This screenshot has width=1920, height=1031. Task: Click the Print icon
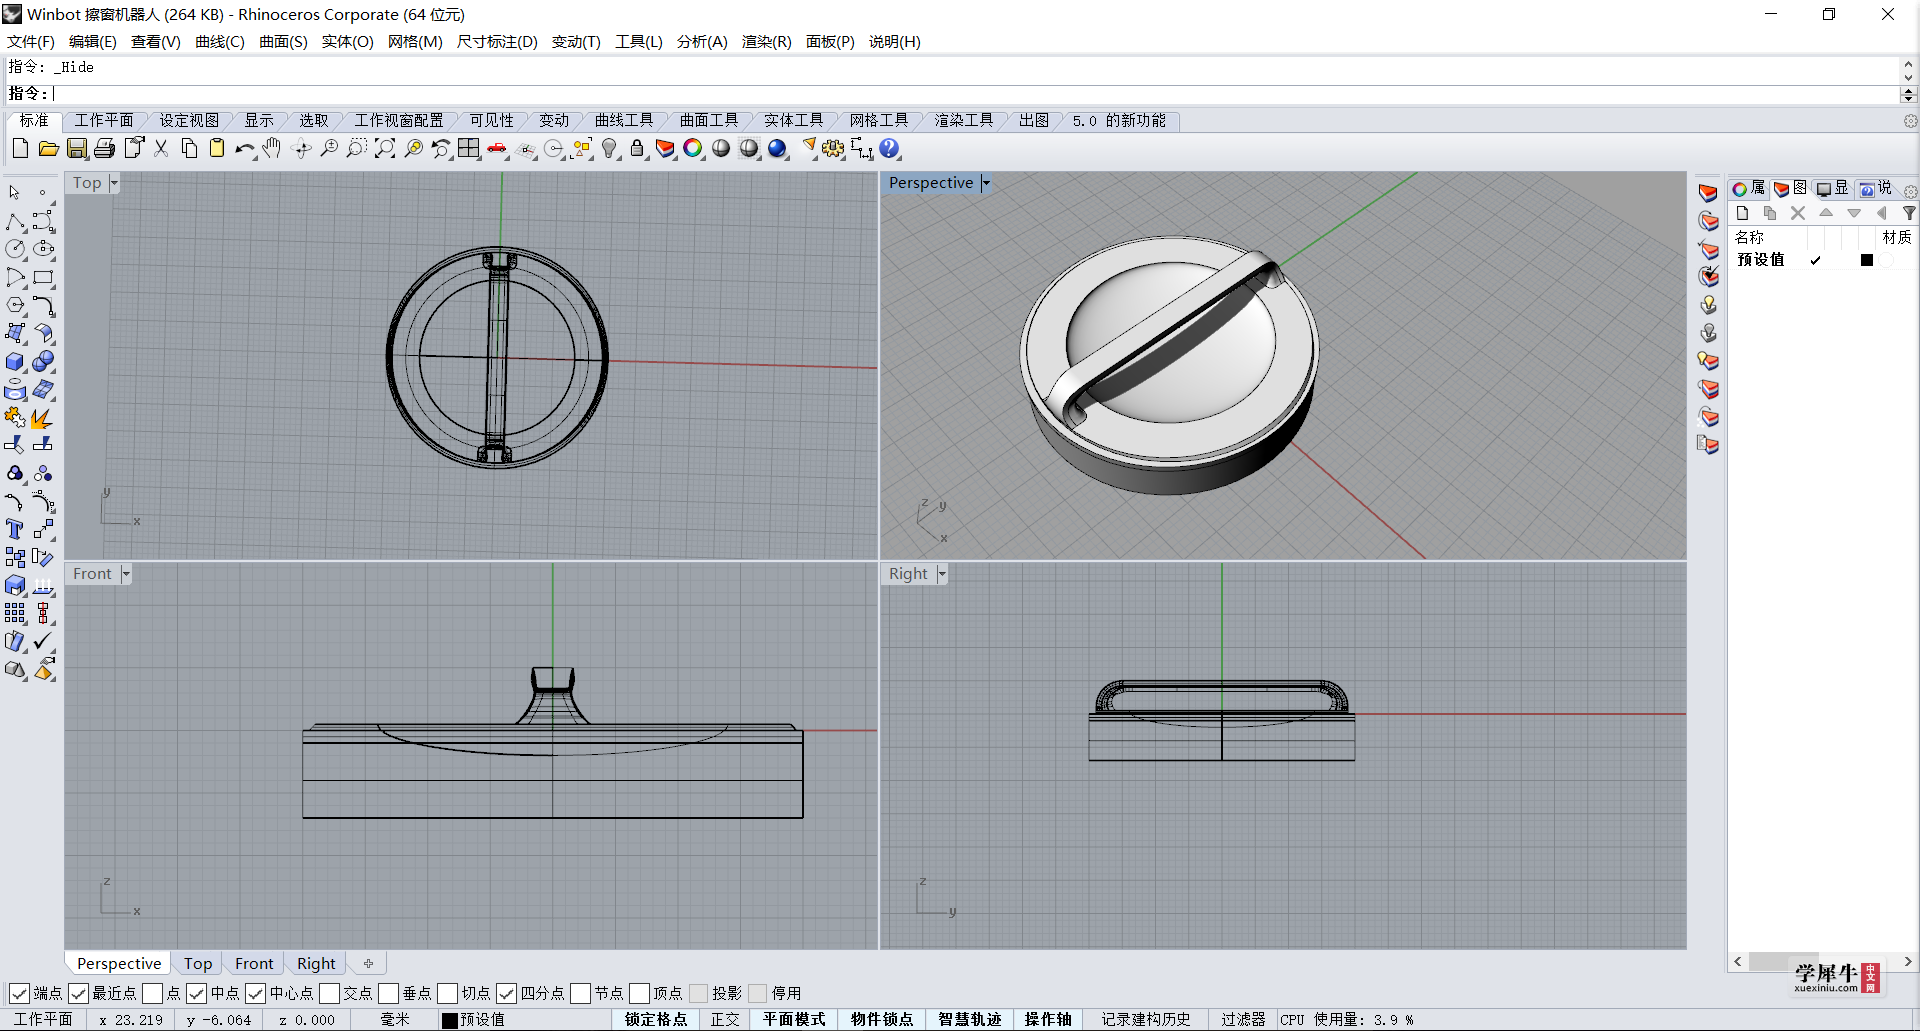105,149
